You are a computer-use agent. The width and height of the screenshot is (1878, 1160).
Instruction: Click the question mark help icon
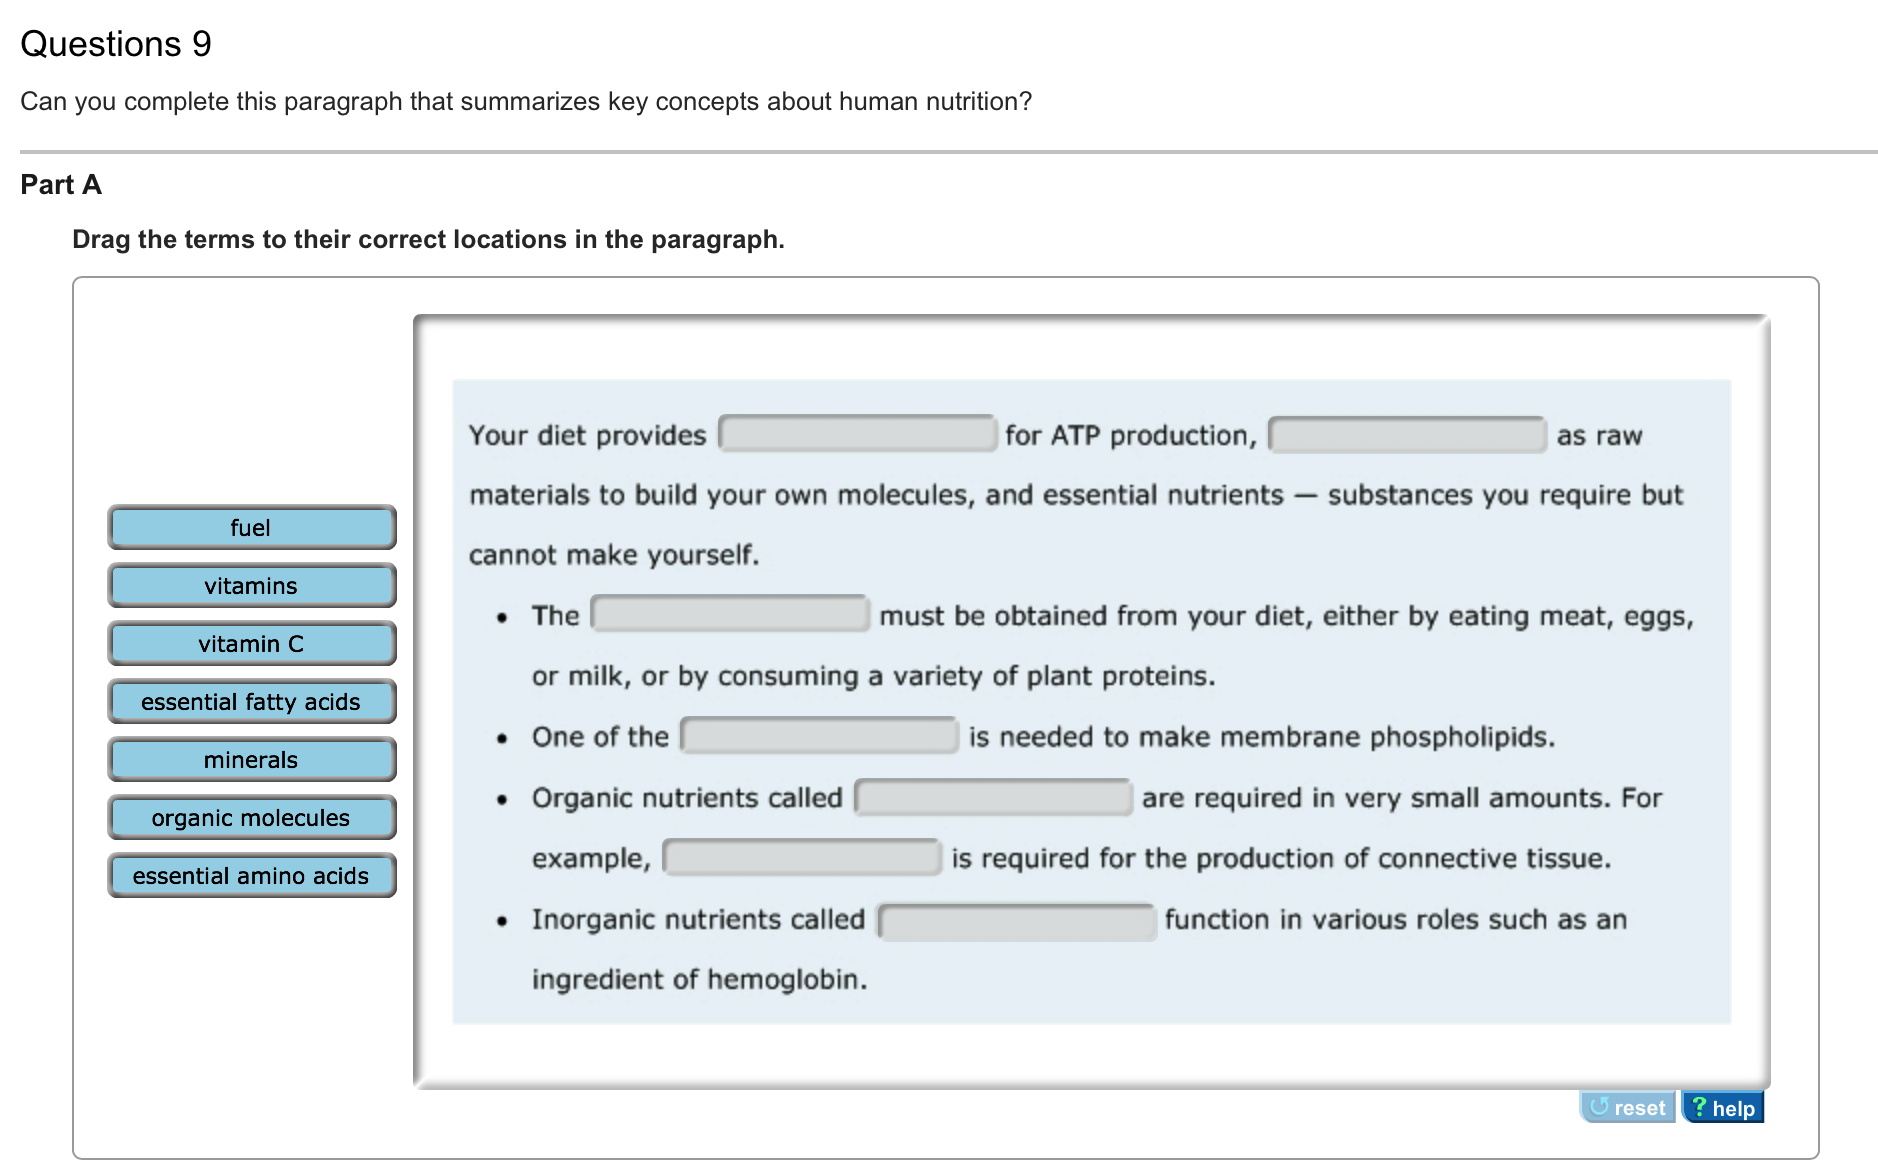(x=1698, y=1106)
